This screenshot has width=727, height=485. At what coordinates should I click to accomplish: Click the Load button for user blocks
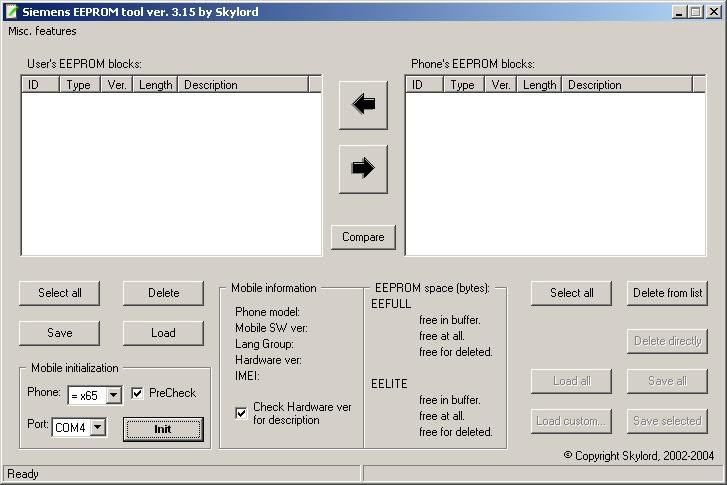[163, 333]
